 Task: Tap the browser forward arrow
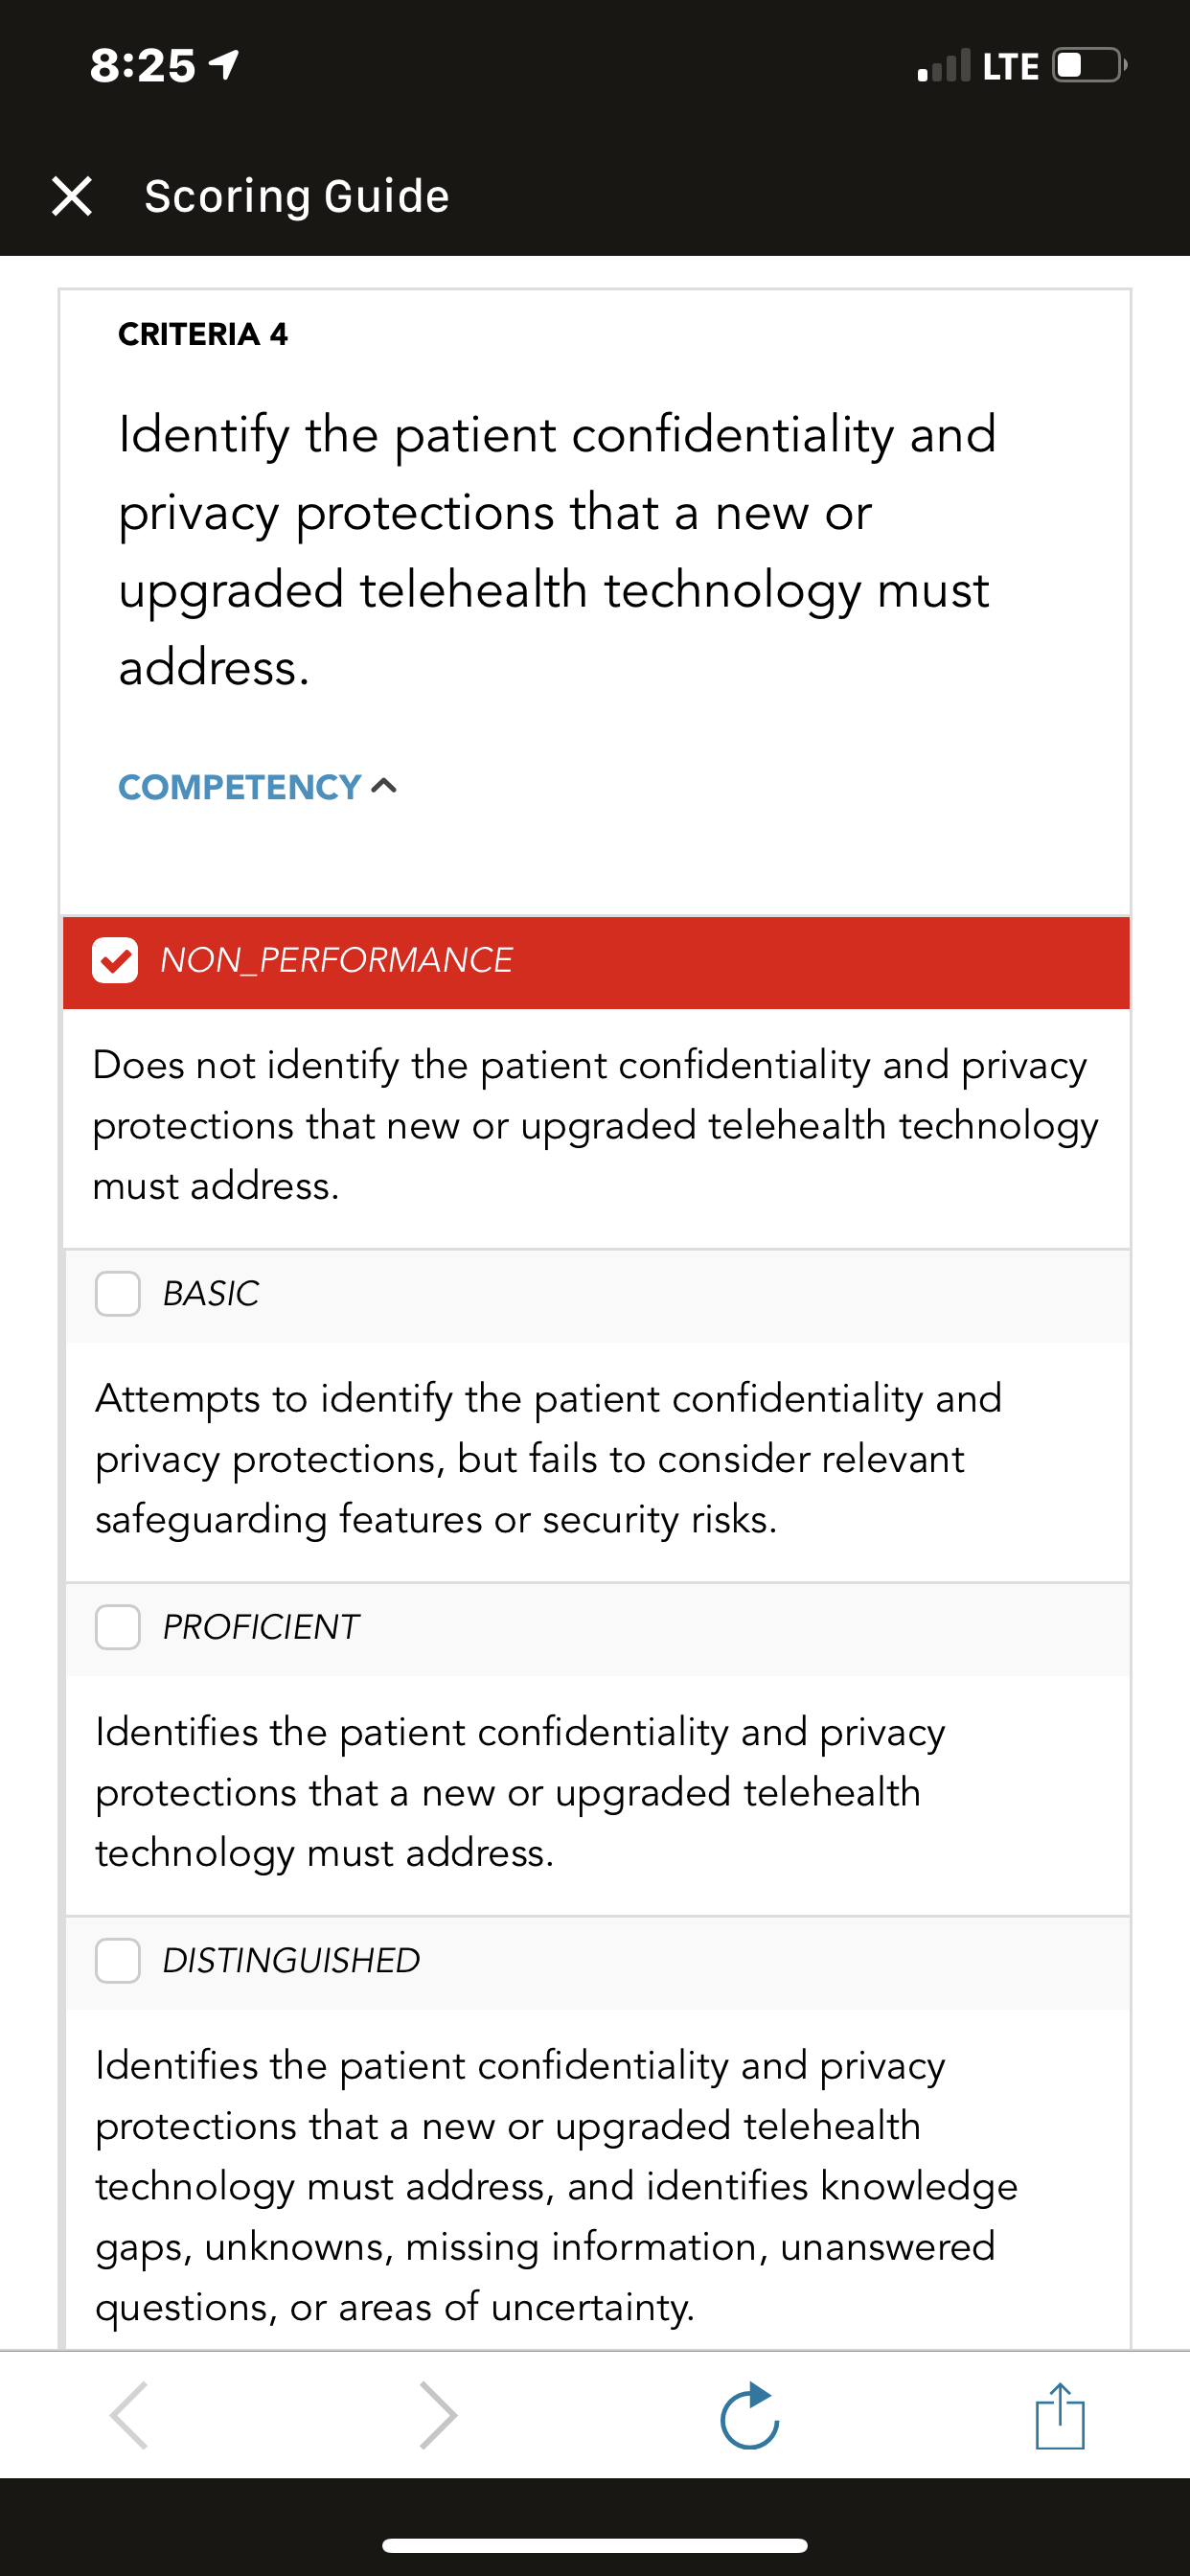click(438, 2415)
